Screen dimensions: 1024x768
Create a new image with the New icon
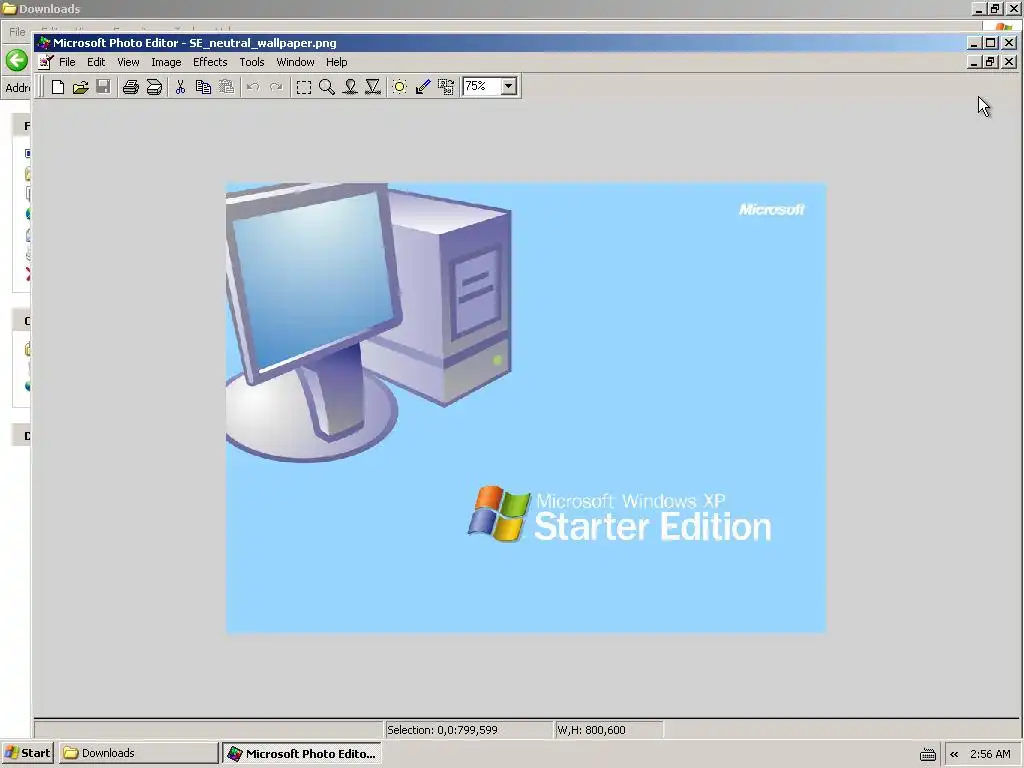tap(57, 87)
